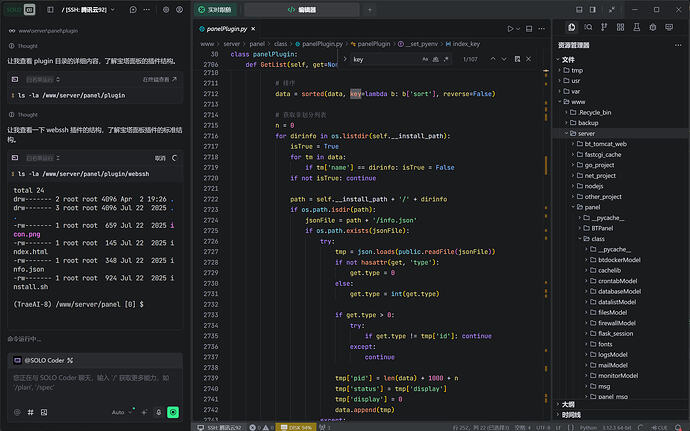Toggle side panel visibility in title bar

coord(593,9)
